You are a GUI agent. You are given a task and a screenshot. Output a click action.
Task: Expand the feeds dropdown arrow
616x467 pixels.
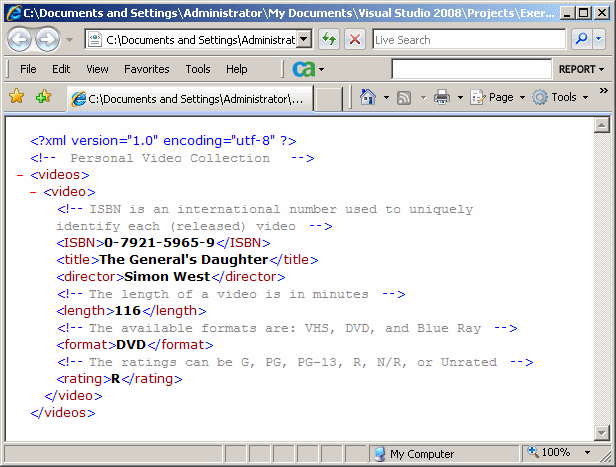(x=423, y=97)
